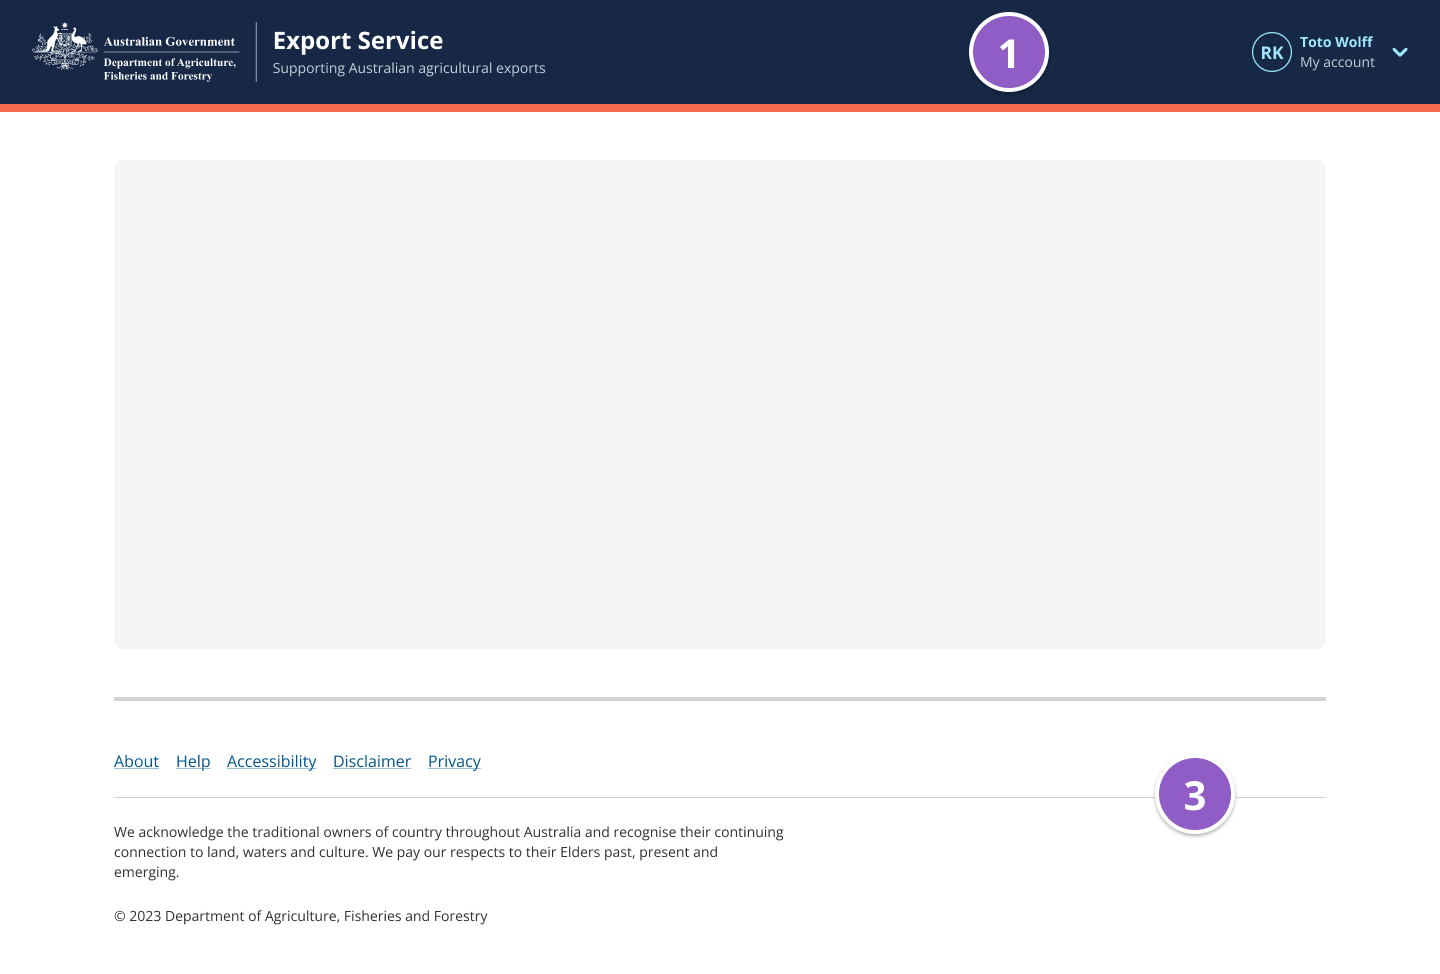Open the Accessibility link

click(271, 761)
